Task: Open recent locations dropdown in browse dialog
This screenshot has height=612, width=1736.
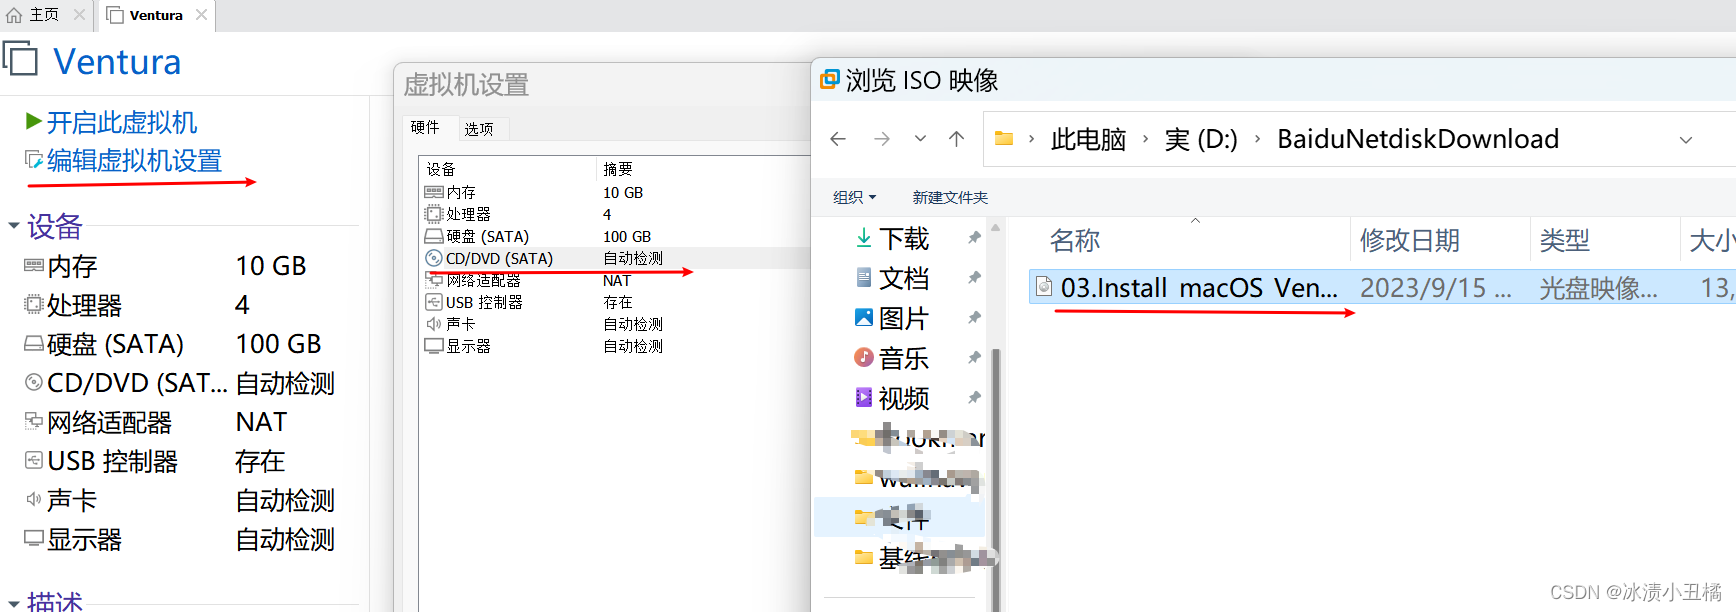Action: [920, 139]
